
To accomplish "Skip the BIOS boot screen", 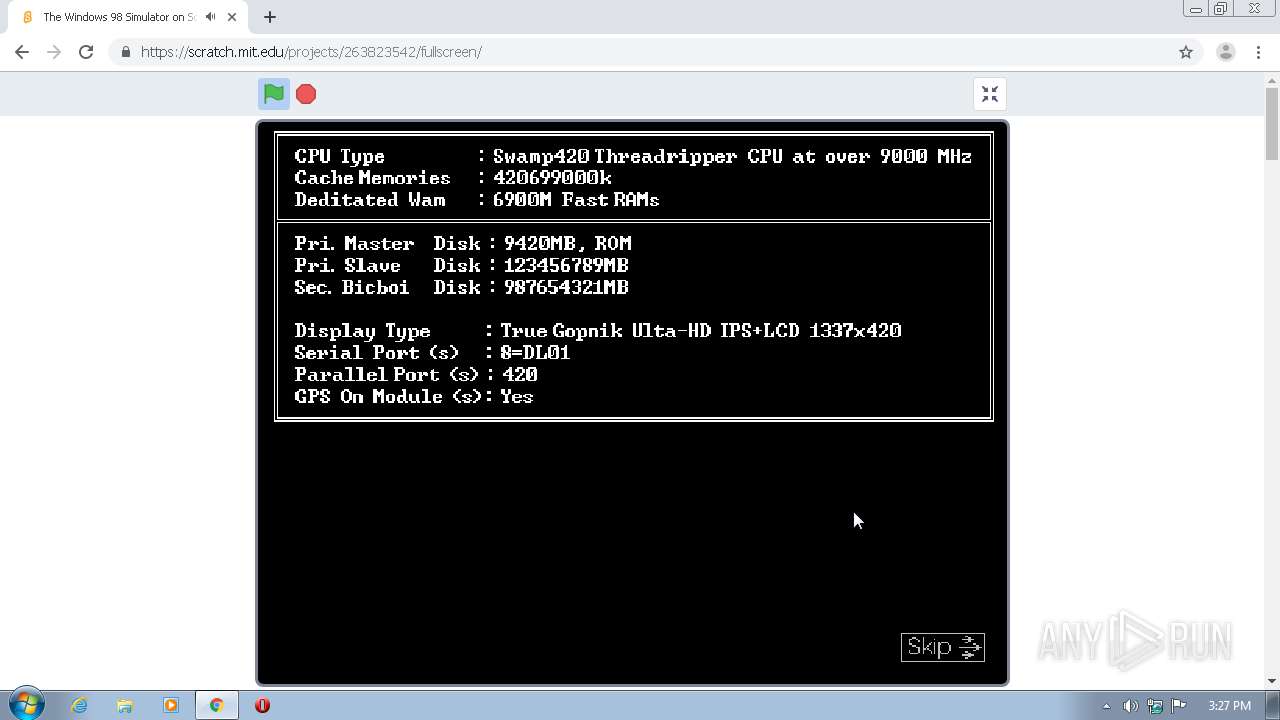I will [x=943, y=647].
